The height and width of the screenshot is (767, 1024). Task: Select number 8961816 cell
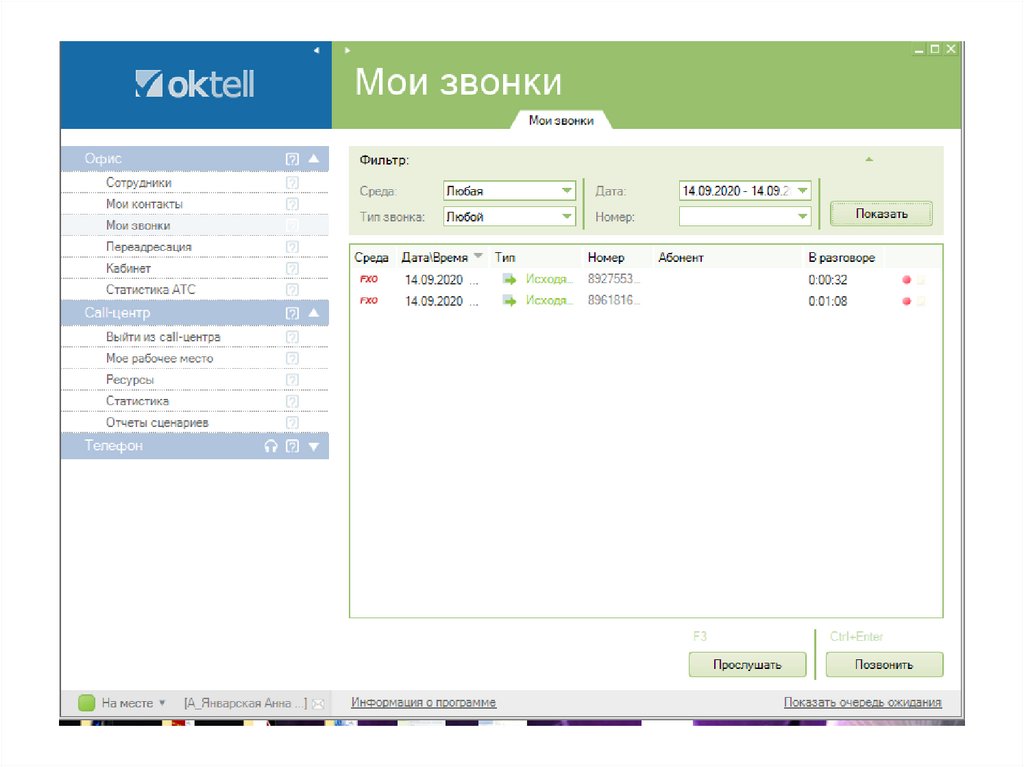[x=613, y=300]
